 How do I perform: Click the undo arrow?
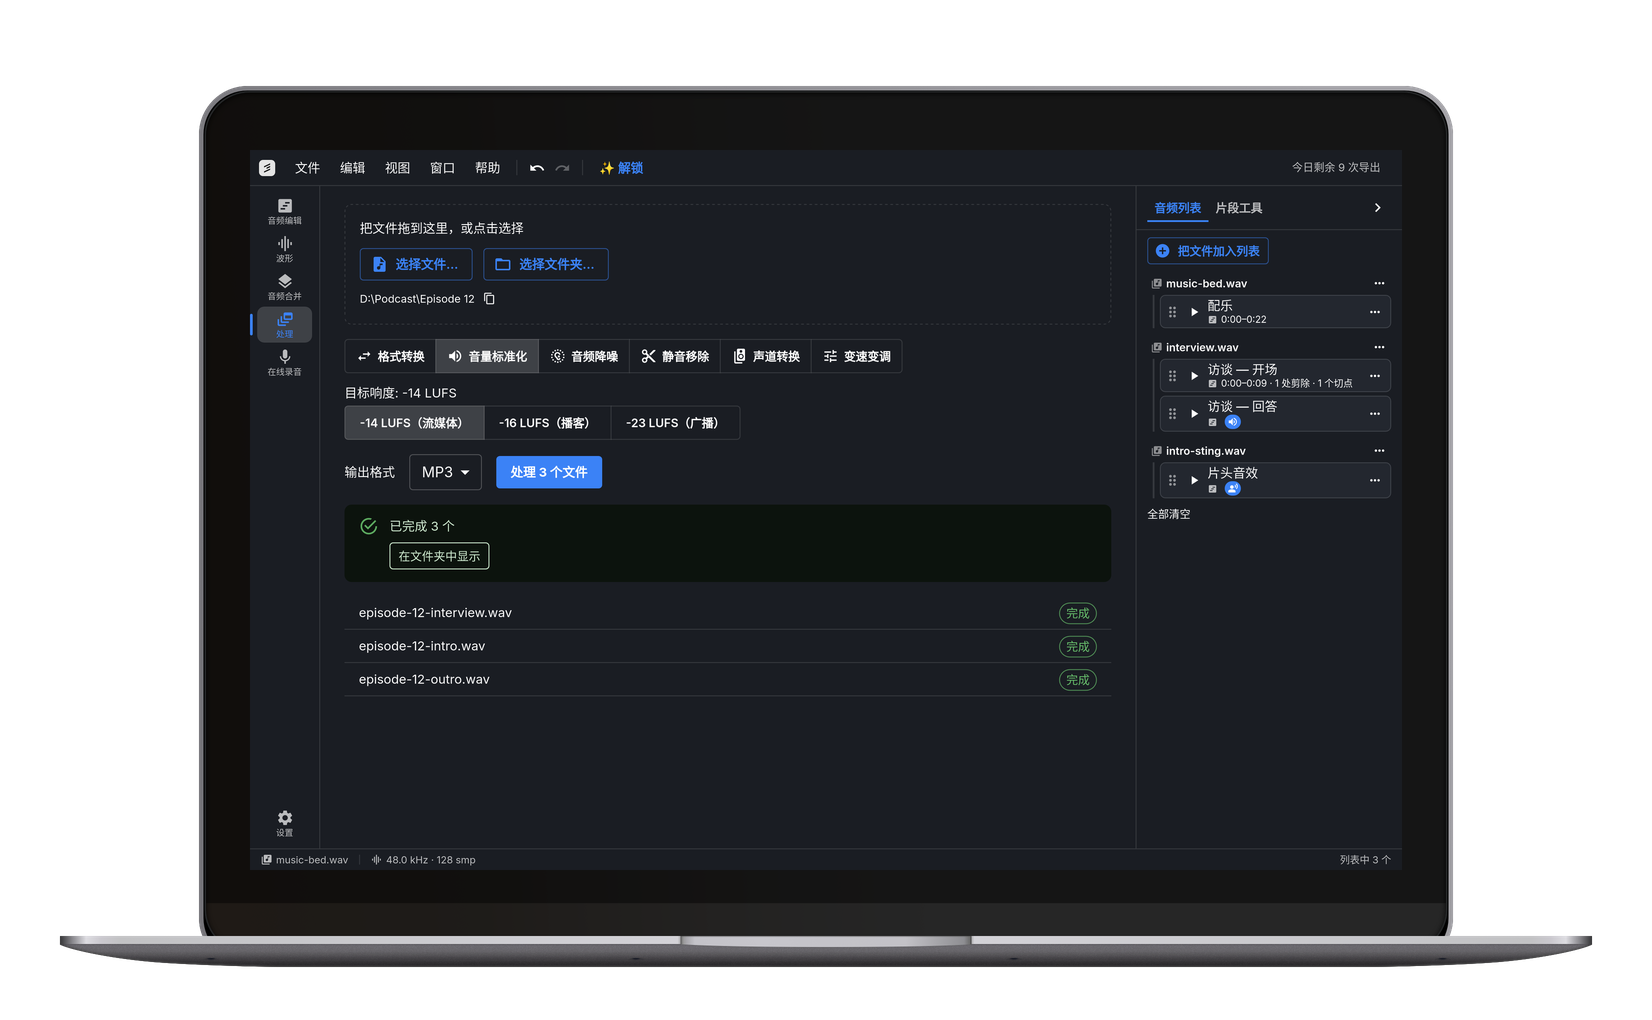[537, 168]
